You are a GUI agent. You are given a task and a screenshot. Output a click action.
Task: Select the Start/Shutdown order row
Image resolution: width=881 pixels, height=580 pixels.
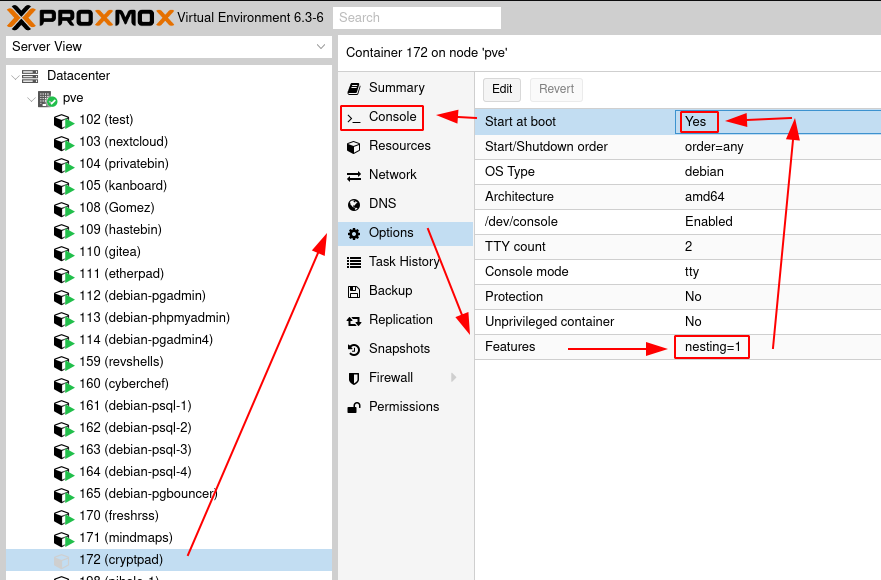point(678,147)
